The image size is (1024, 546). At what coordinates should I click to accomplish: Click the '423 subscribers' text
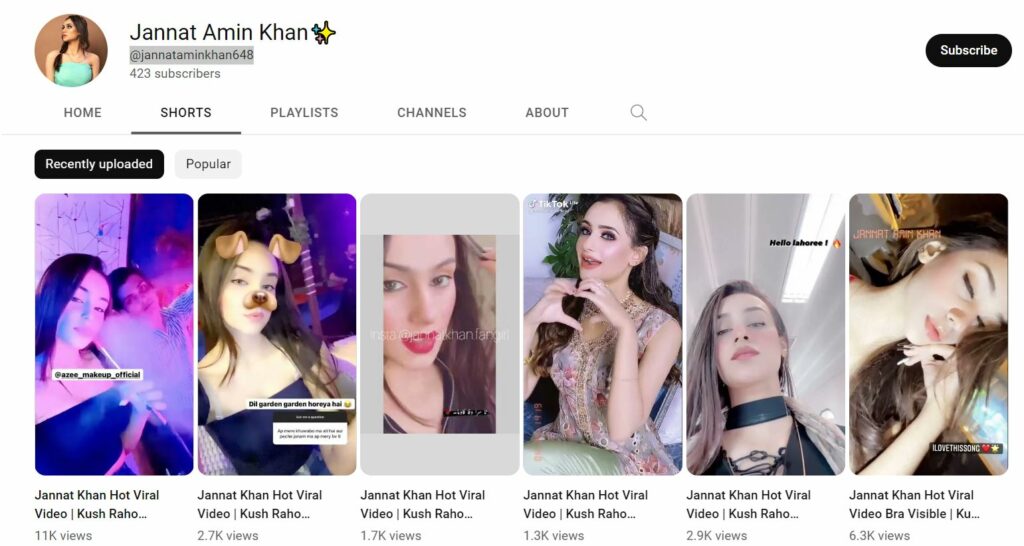(x=175, y=74)
